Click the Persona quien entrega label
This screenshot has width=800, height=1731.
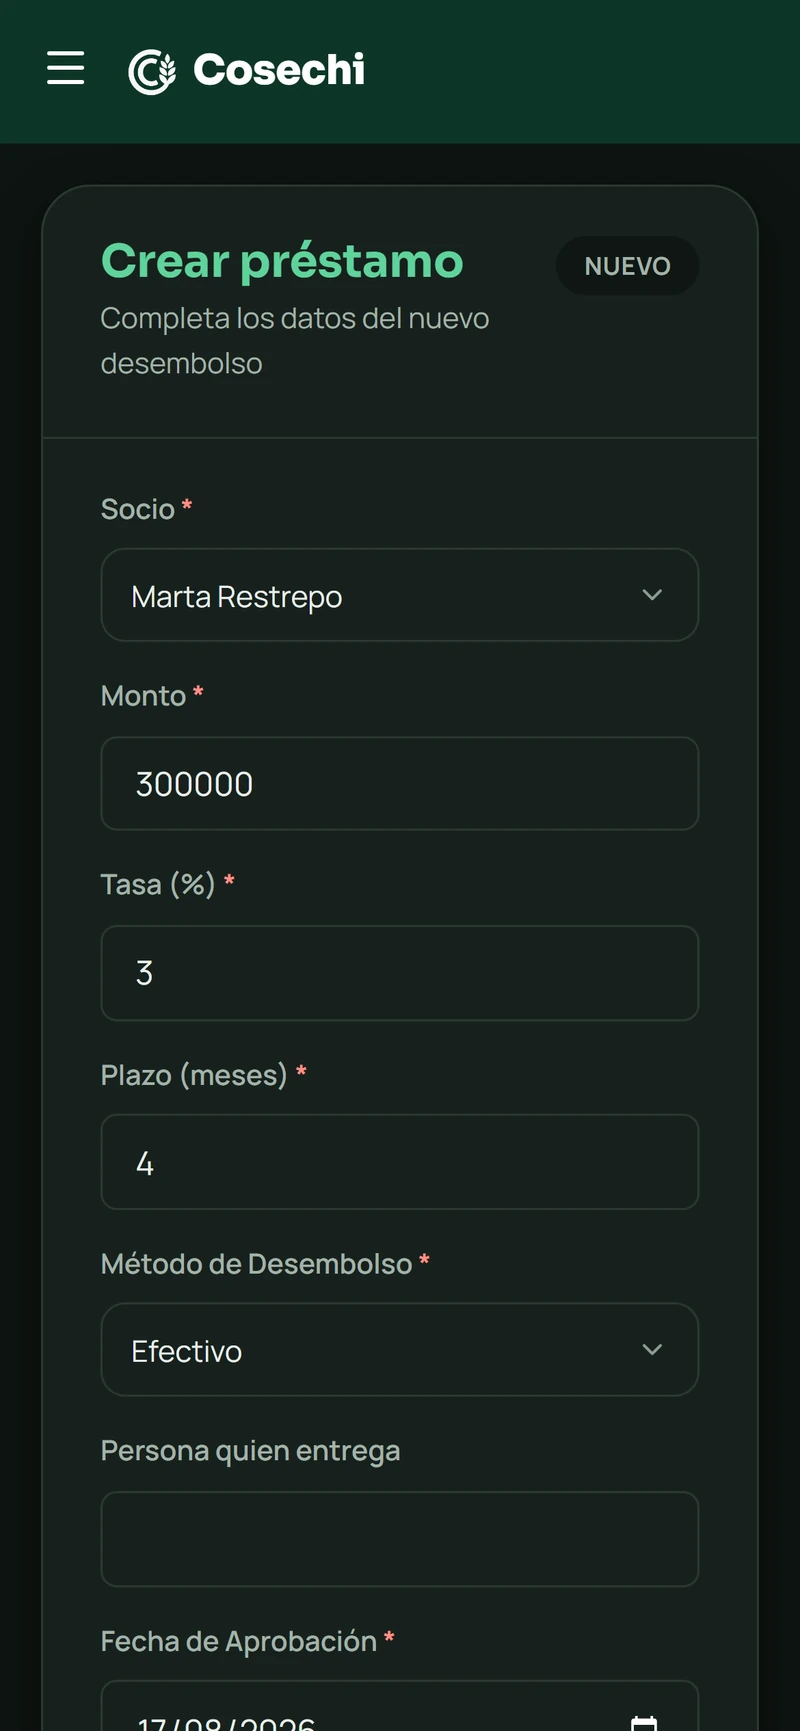pyautogui.click(x=250, y=1451)
